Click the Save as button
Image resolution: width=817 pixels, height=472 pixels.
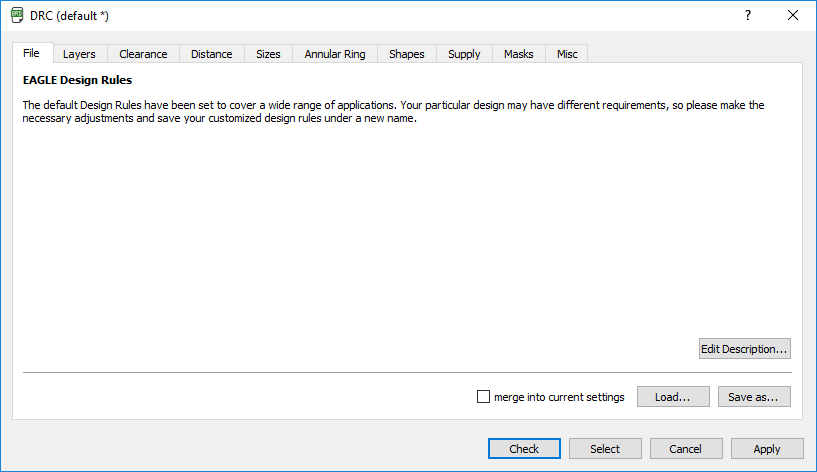754,396
